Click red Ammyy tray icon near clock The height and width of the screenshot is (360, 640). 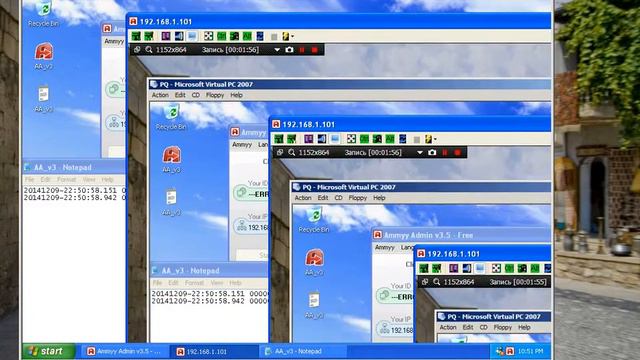click(x=510, y=351)
